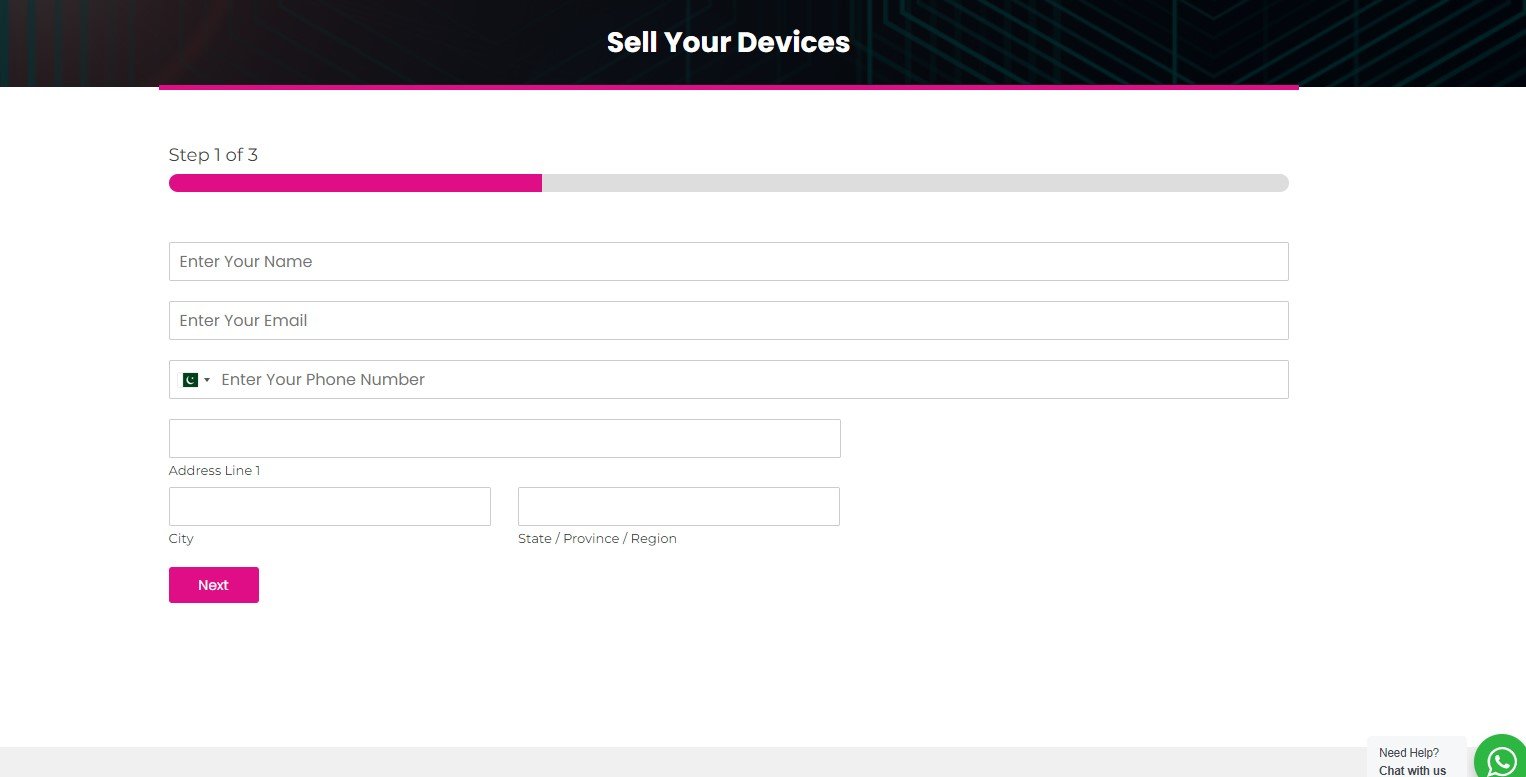
Task: Focus the Enter Your Name field
Action: pos(728,261)
